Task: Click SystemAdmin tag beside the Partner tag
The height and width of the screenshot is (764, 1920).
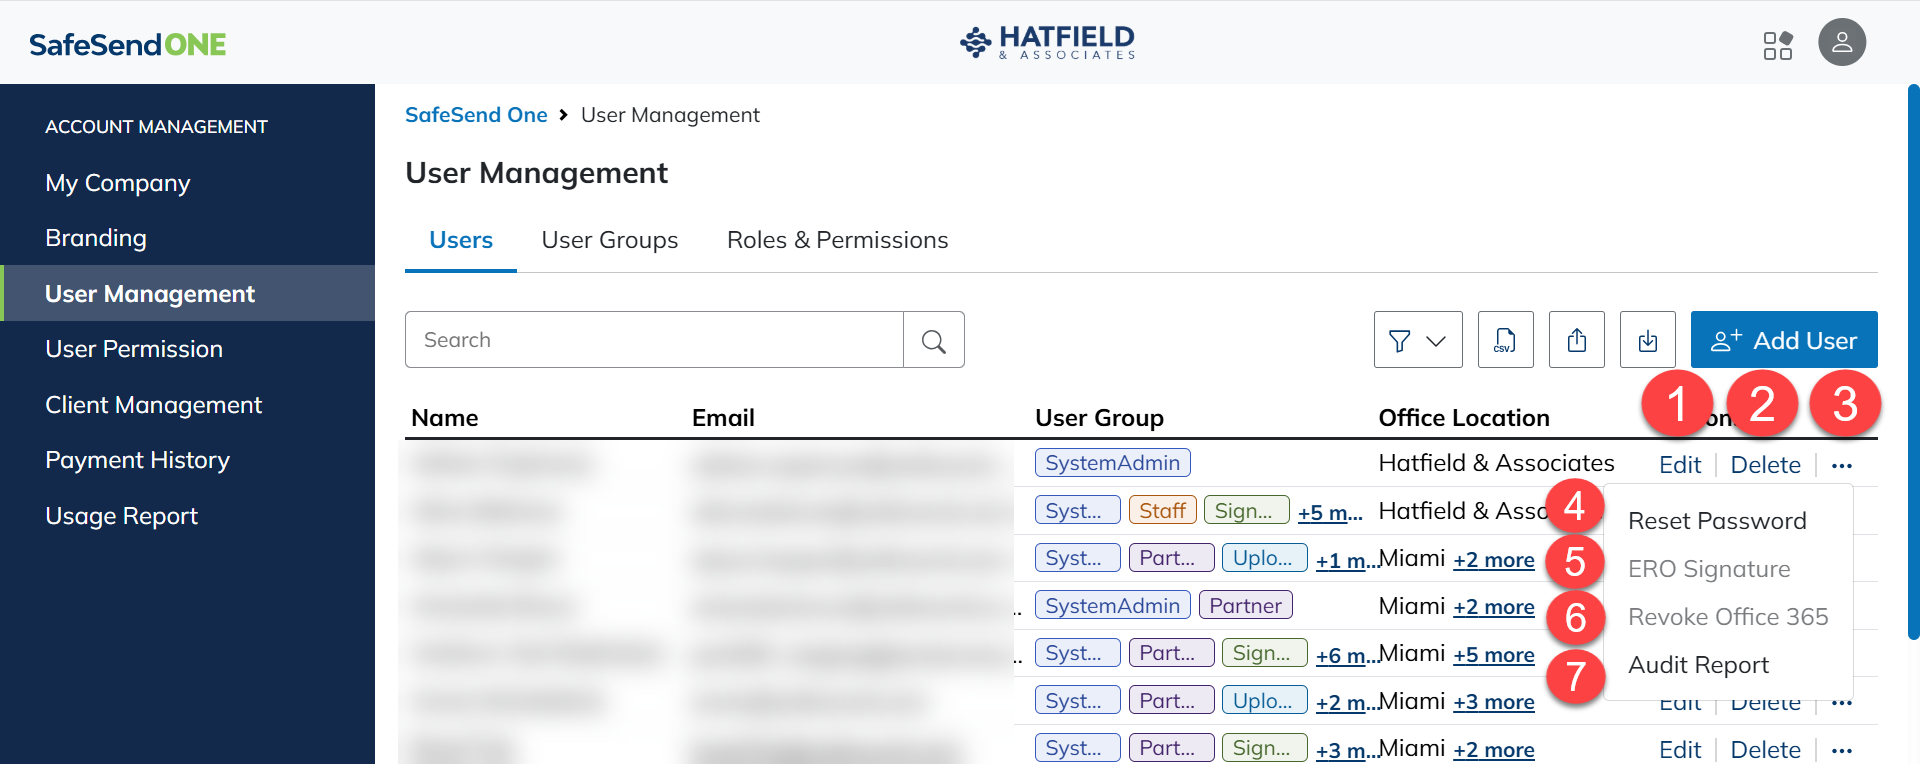Action: tap(1113, 605)
